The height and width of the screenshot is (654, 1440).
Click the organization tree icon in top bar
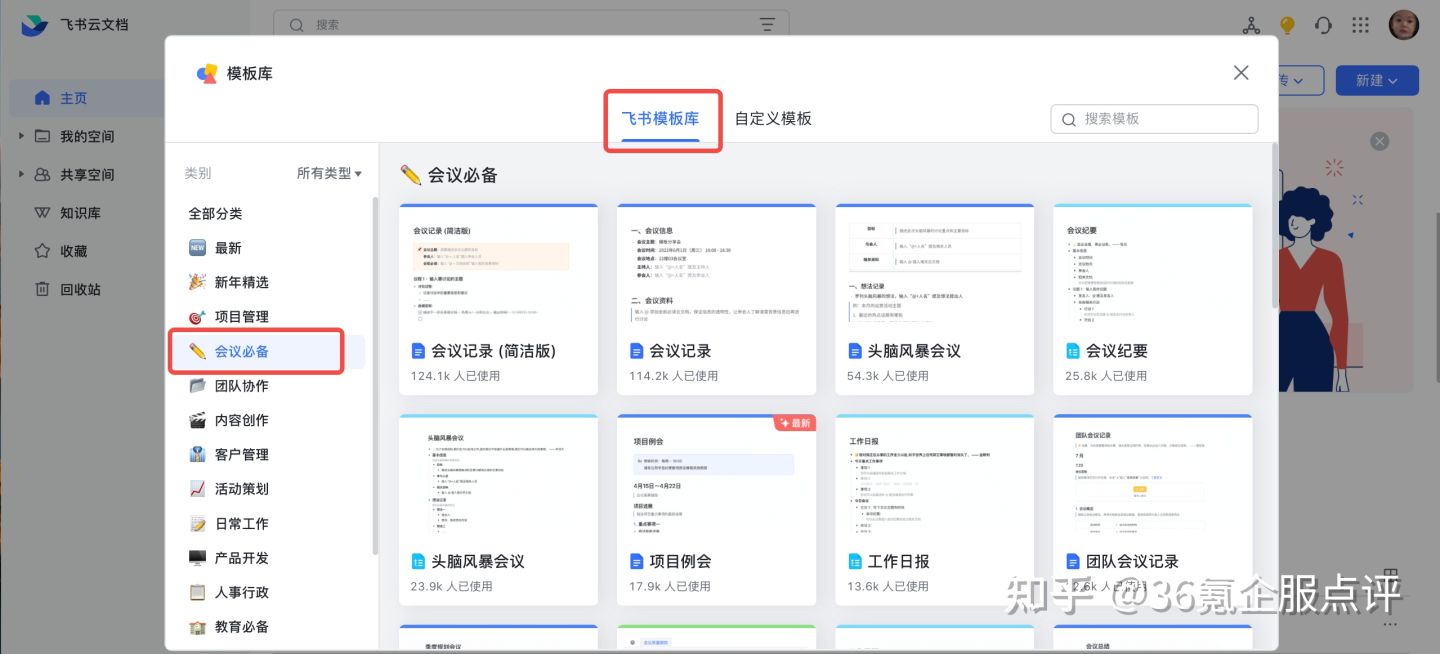(1251, 26)
